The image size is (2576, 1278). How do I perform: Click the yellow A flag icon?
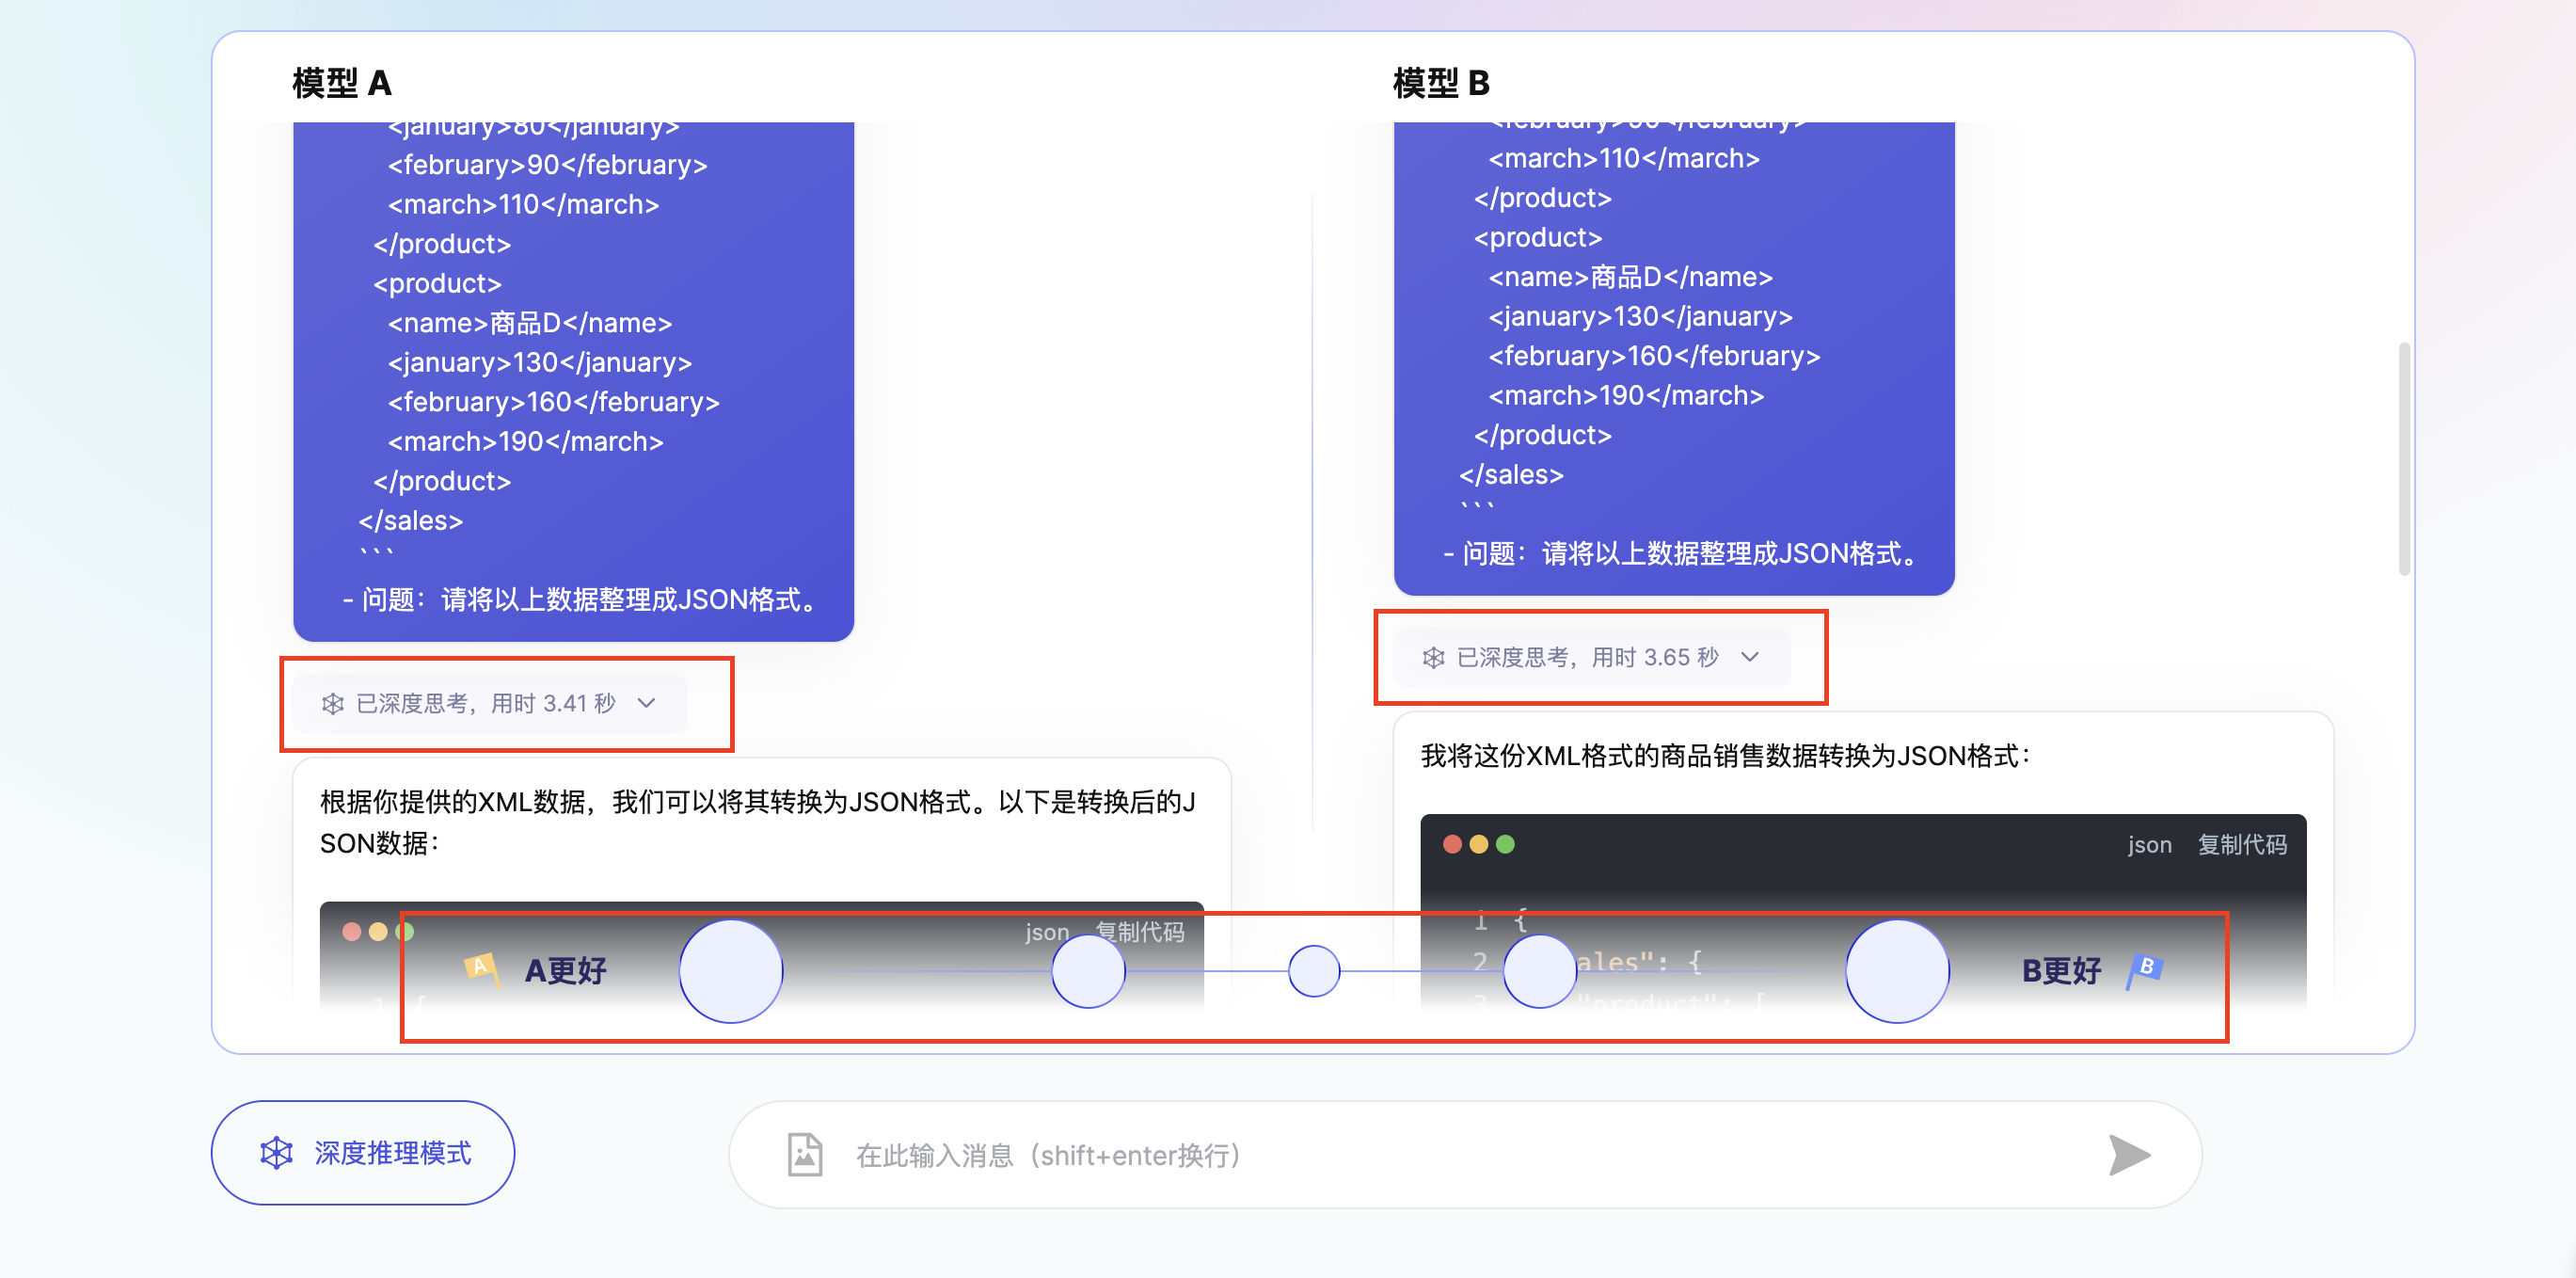coord(481,968)
